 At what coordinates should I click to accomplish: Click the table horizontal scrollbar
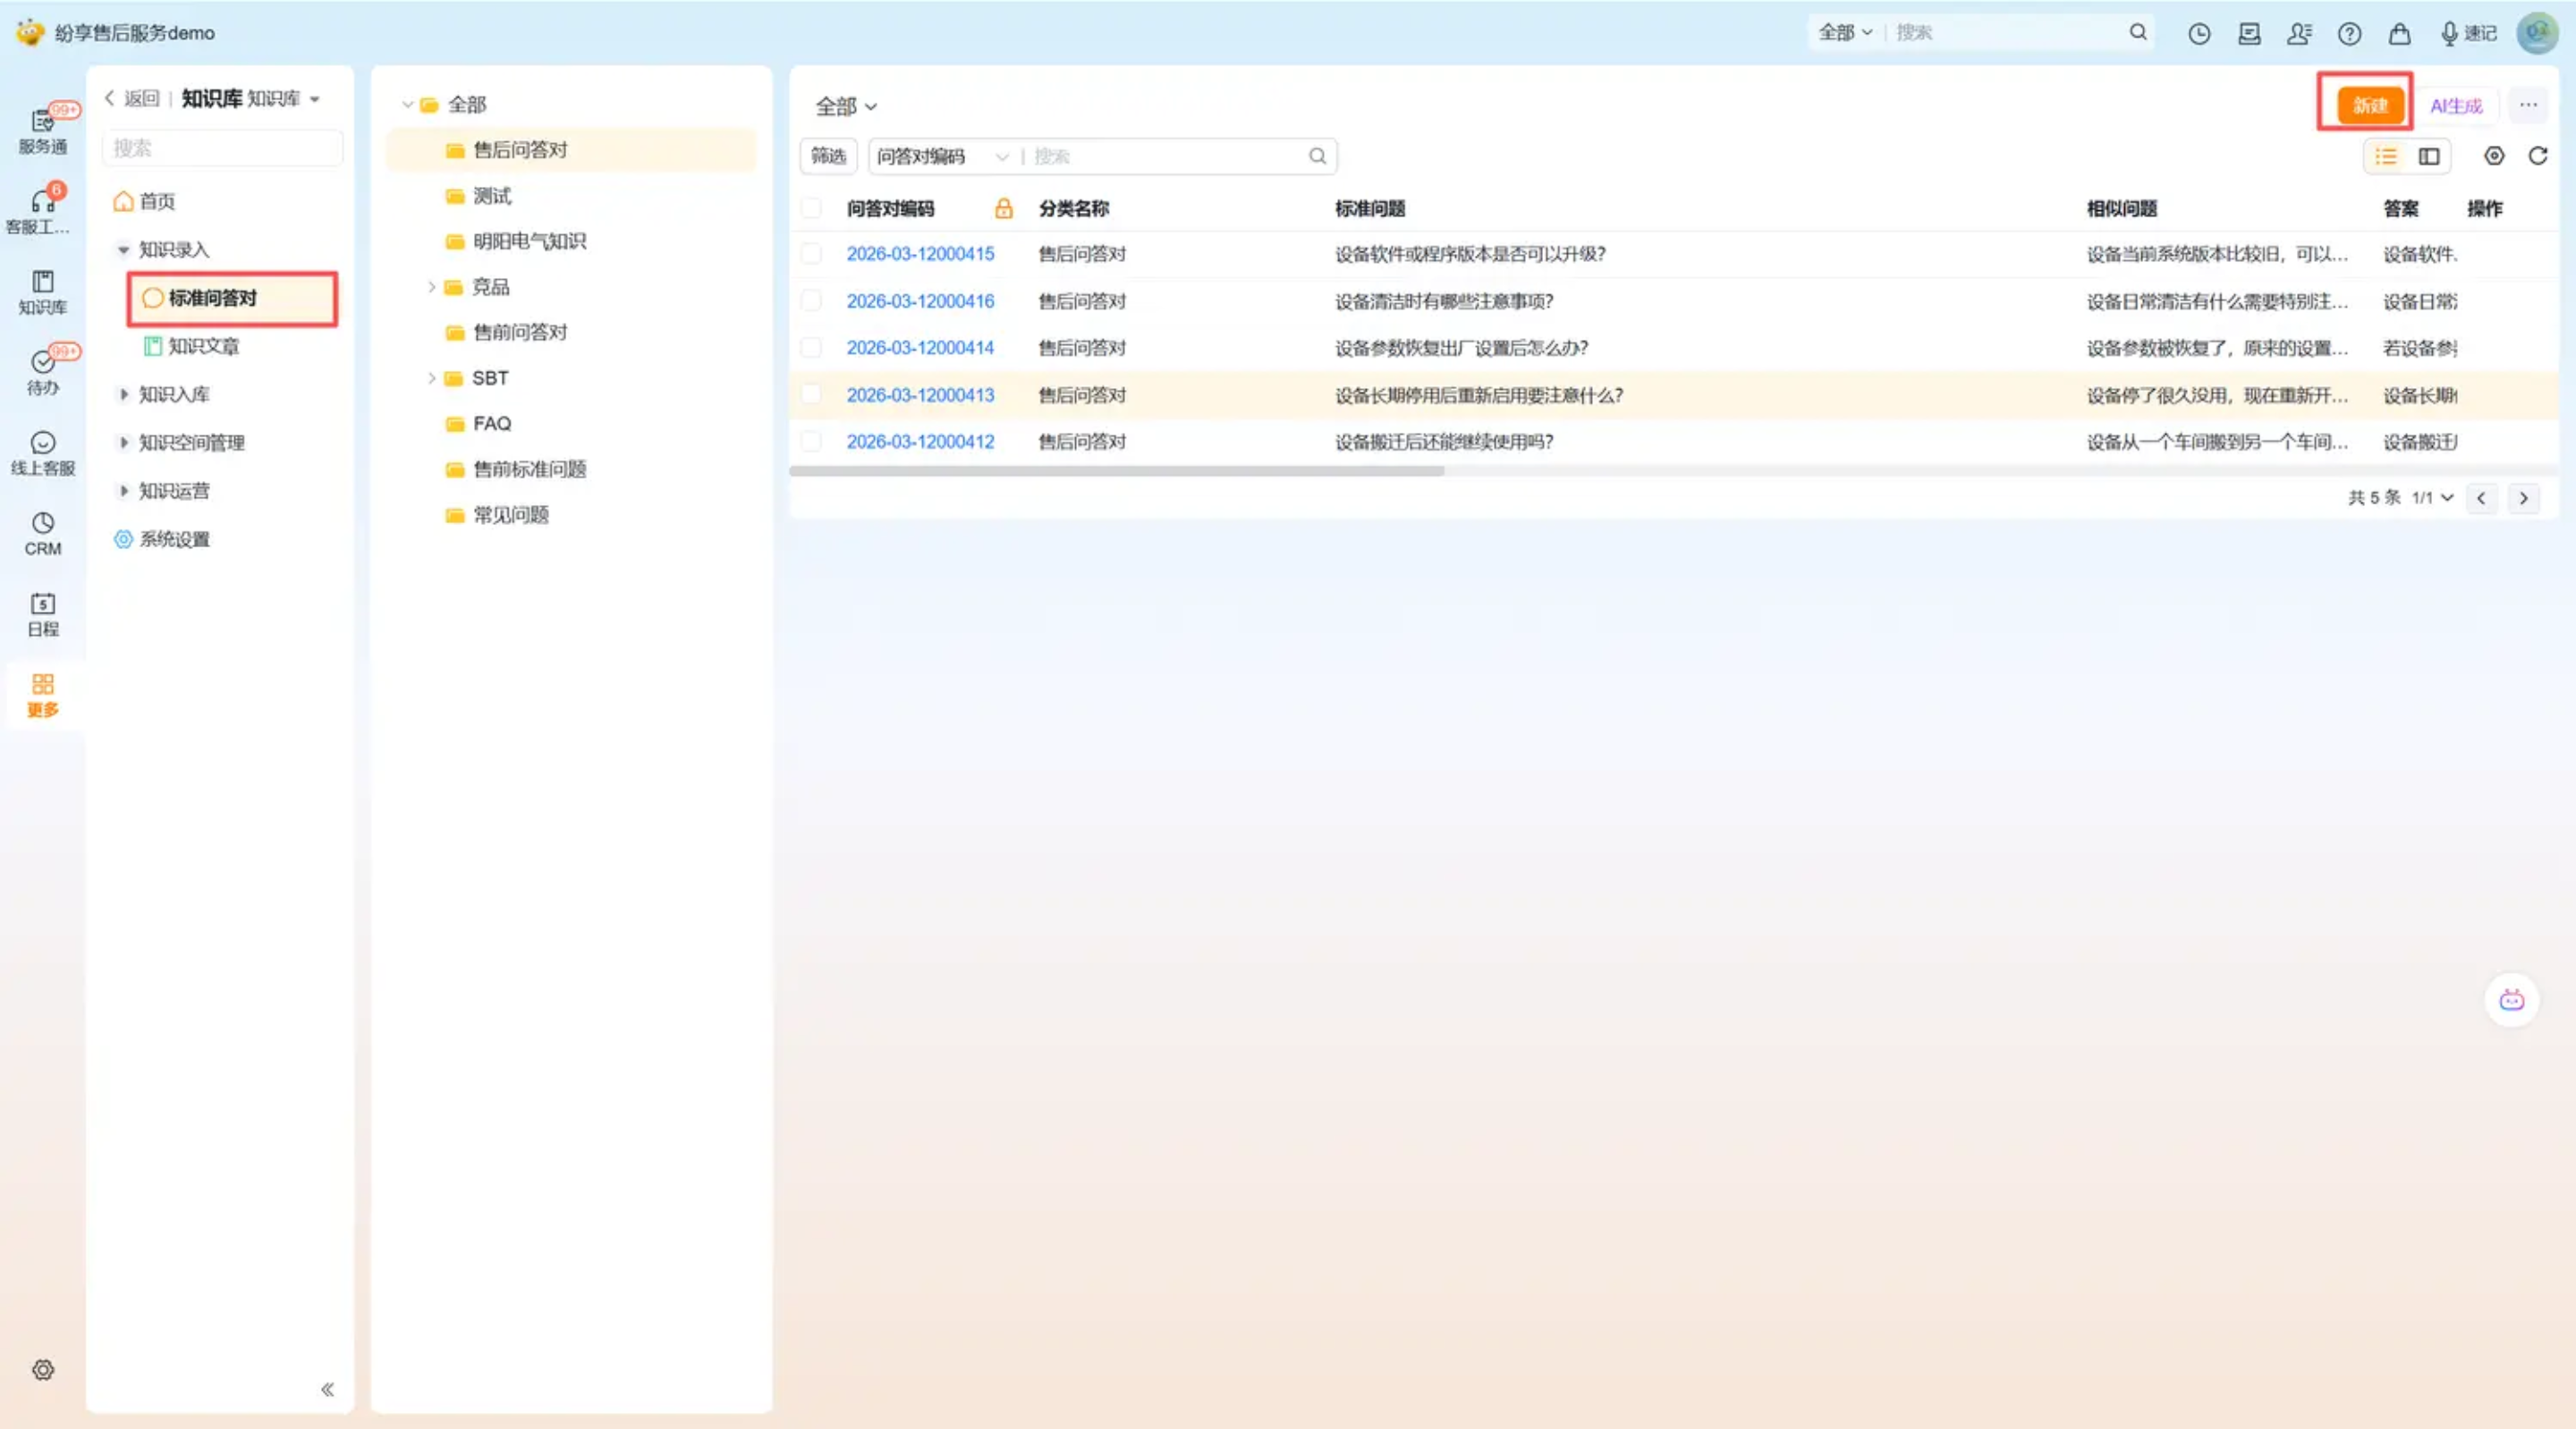1115,471
